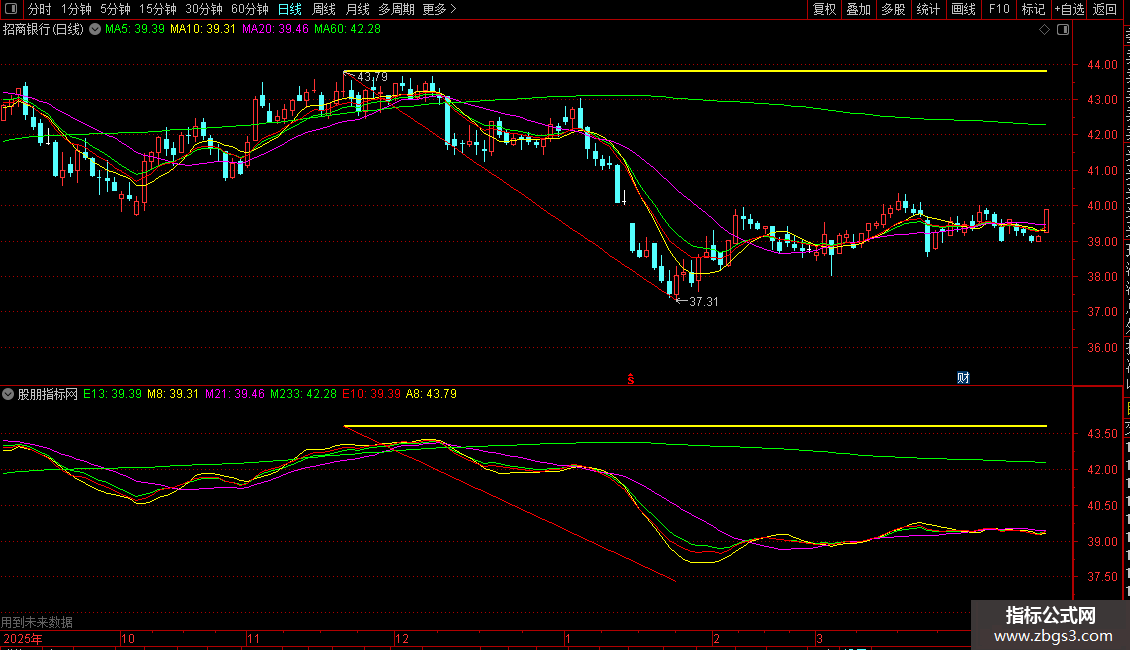
Task: Open the 财 financial report marker
Action: [963, 378]
